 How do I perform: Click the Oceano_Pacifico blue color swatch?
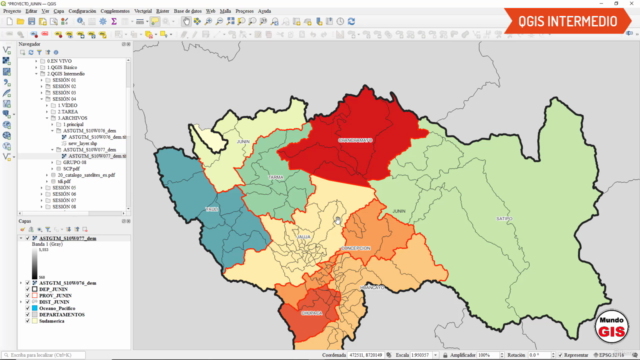tap(35, 308)
